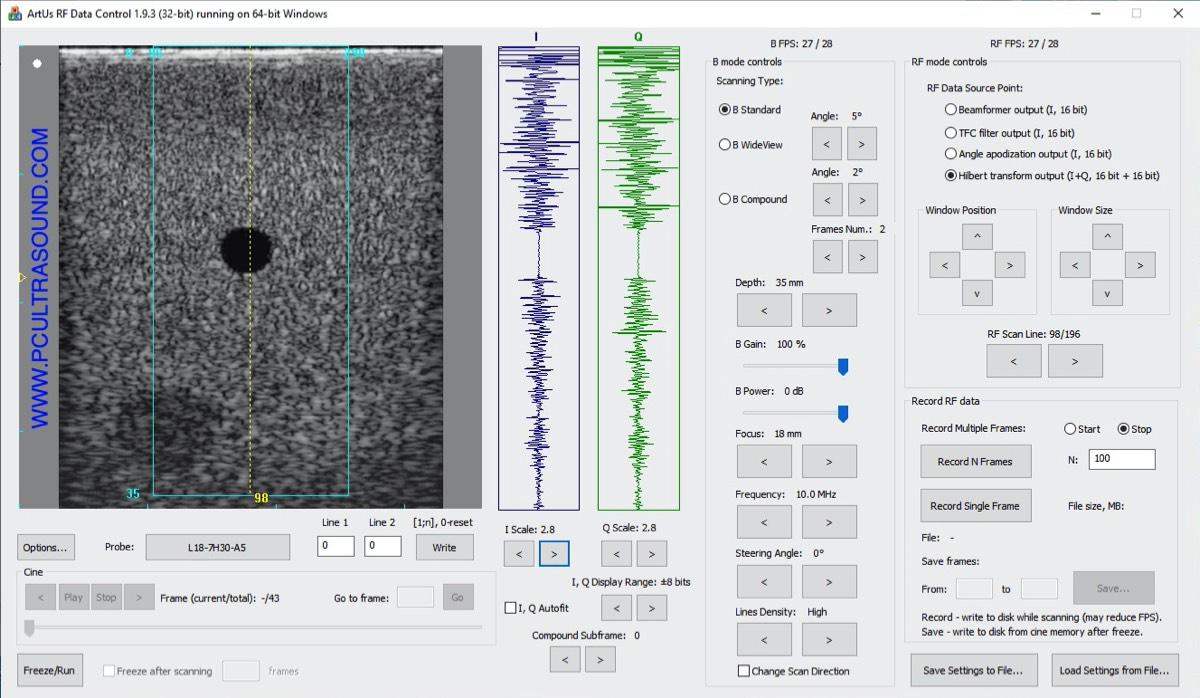This screenshot has width=1200, height=698.
Task: Select the Start recording radio button
Action: tap(1070, 429)
